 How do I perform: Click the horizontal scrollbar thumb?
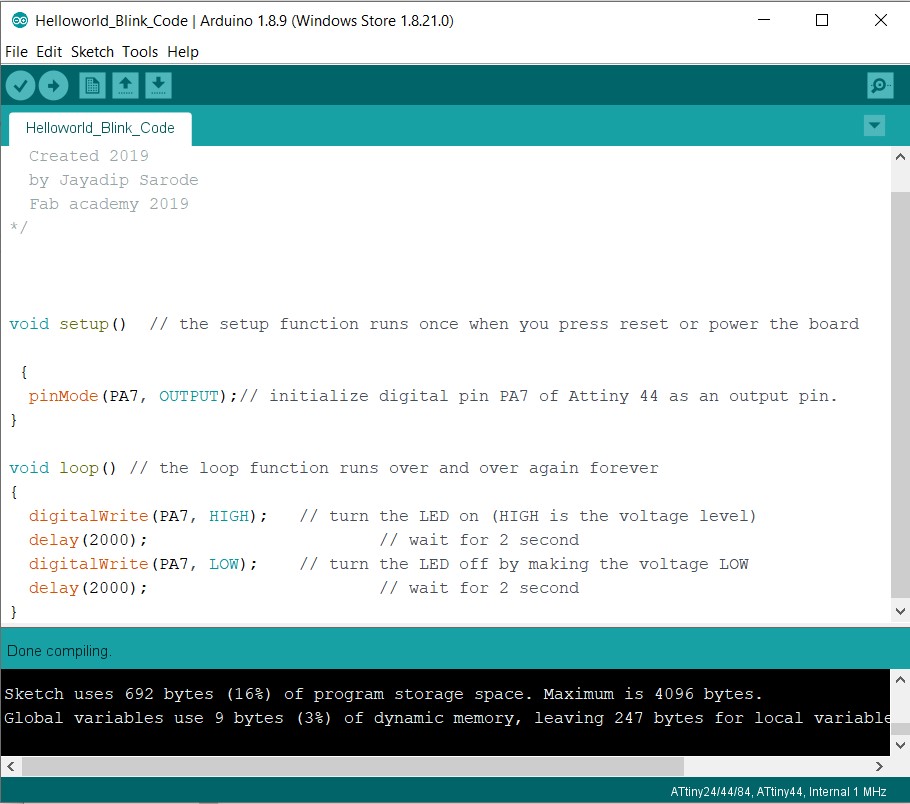pos(353,766)
